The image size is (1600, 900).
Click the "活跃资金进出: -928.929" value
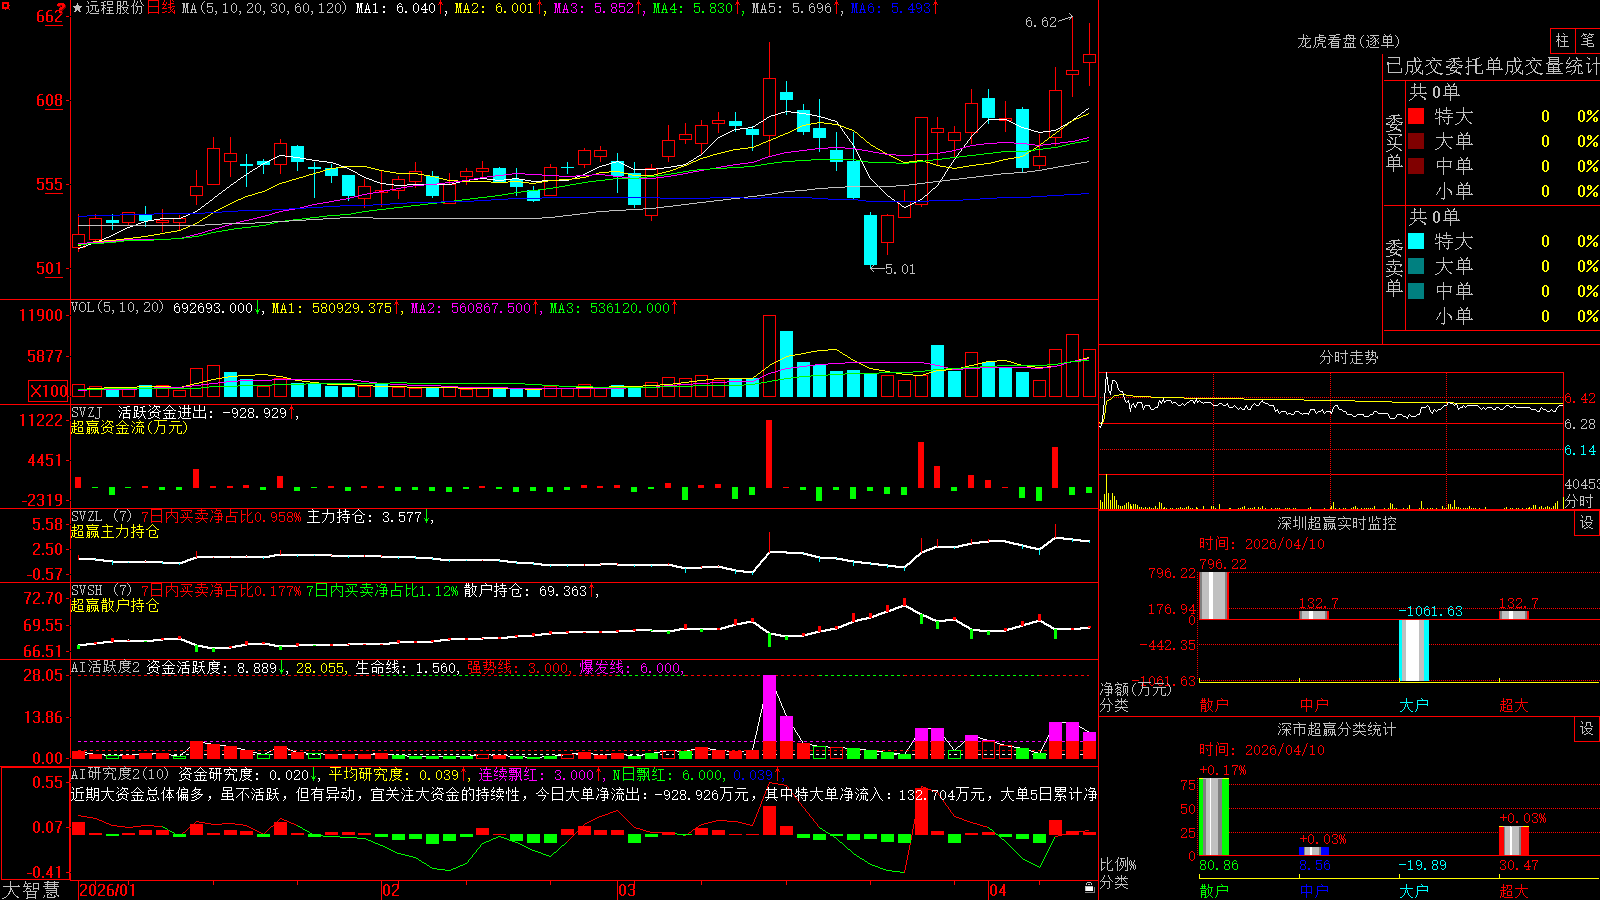pos(207,412)
